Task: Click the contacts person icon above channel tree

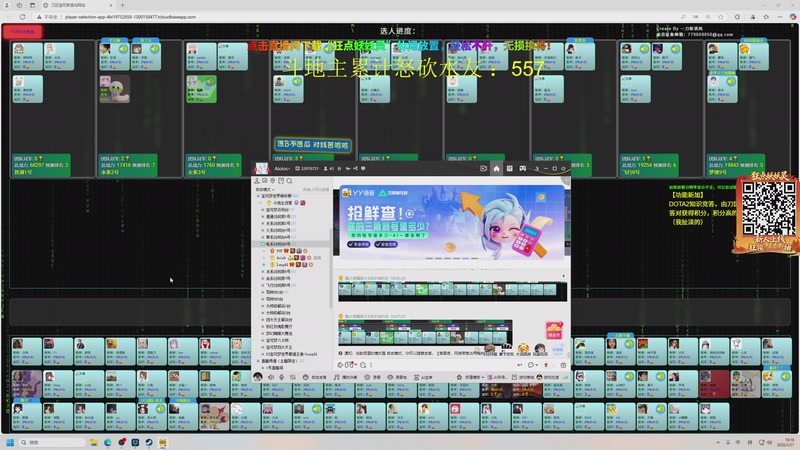Action: click(x=257, y=181)
